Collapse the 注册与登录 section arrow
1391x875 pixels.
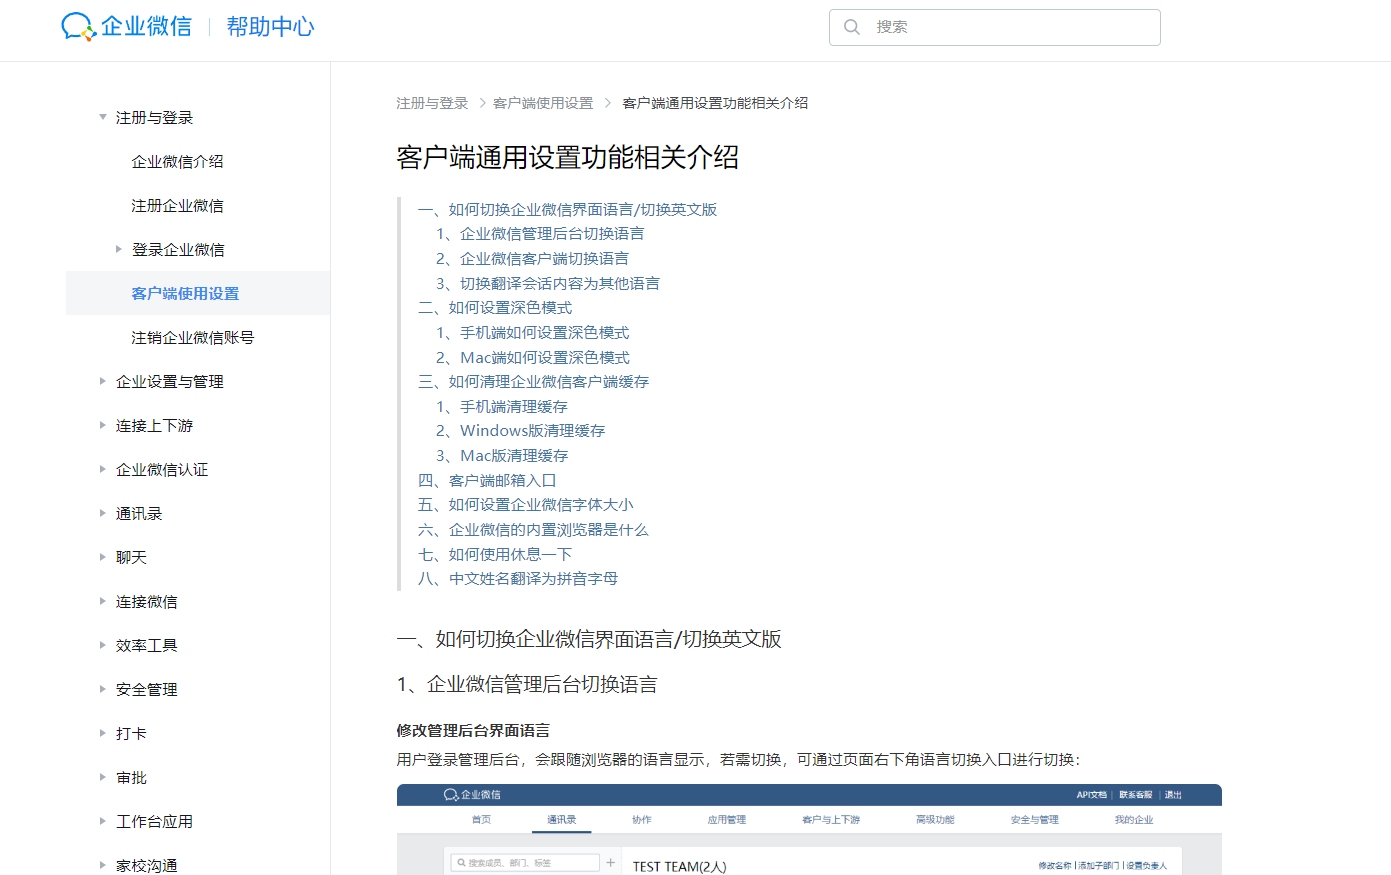pos(102,117)
